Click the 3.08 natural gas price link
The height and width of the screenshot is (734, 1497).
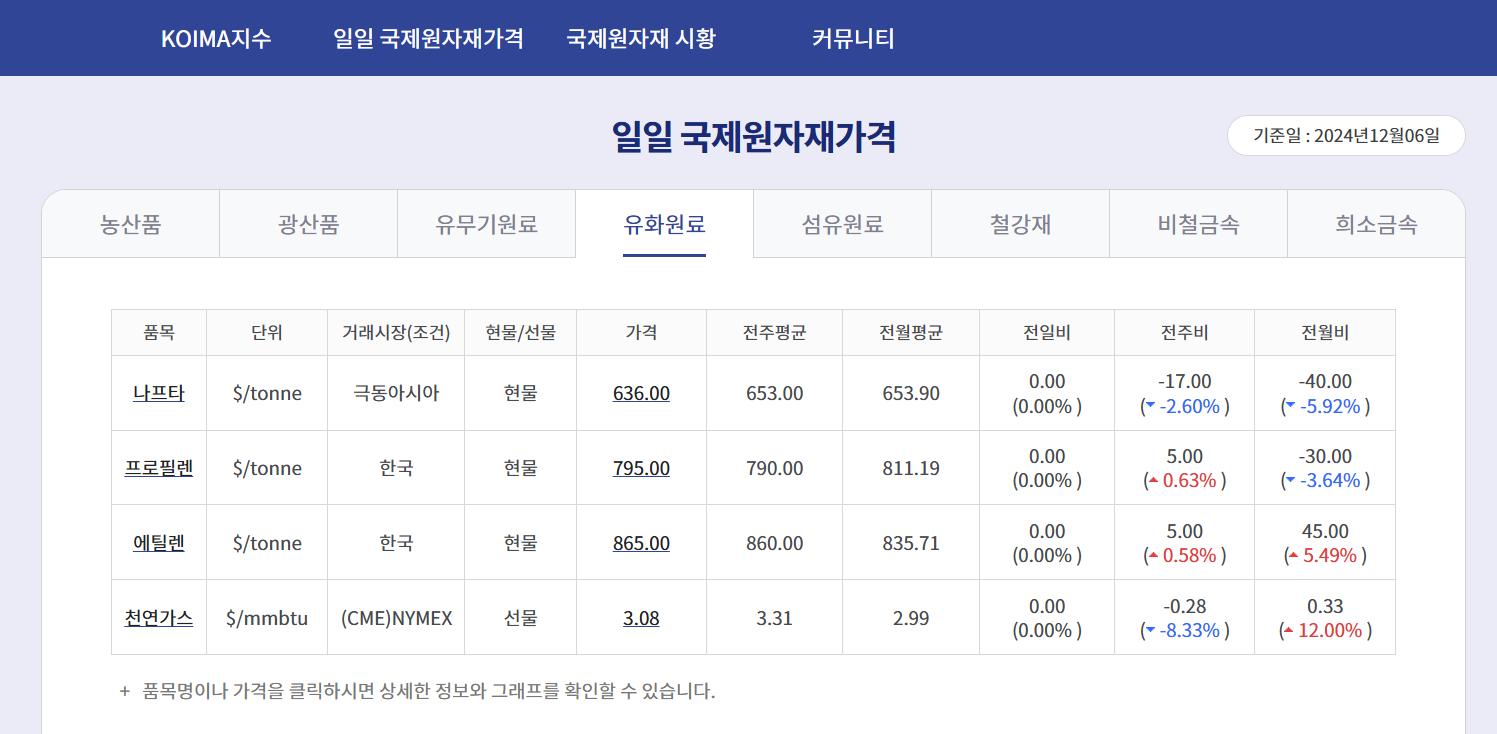tap(641, 618)
